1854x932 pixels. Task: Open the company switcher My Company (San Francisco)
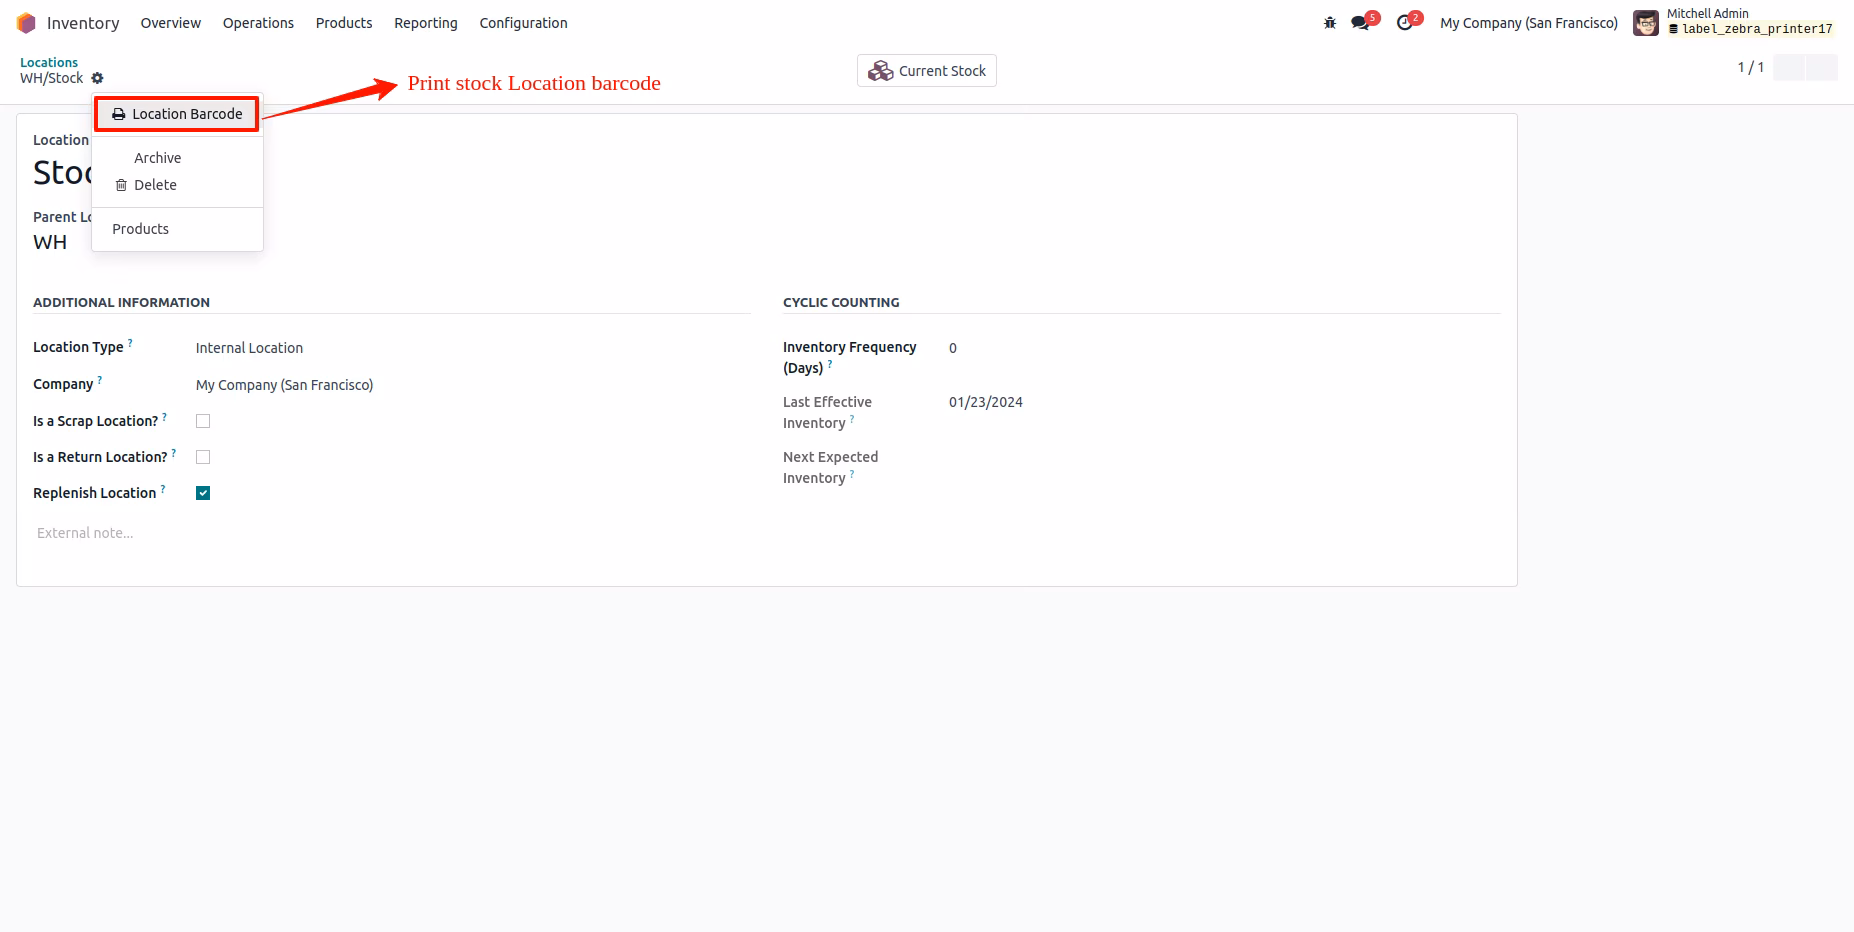coord(1529,23)
